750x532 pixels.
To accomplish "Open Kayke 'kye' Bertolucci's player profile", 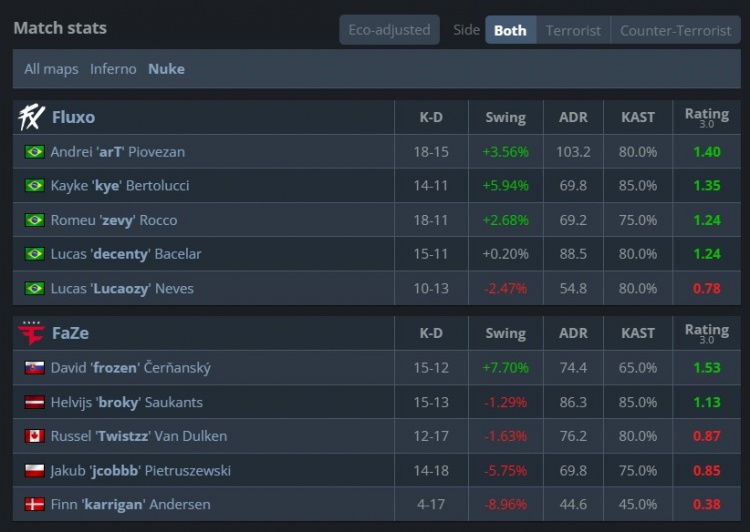I will pos(120,186).
